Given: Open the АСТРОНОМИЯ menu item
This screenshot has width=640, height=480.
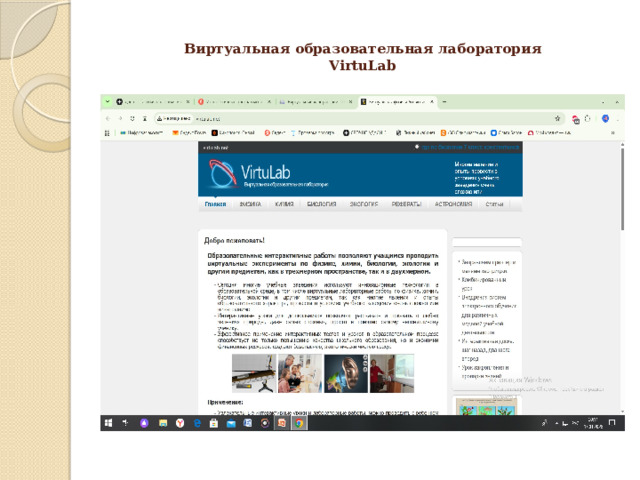Looking at the screenshot, I should [x=453, y=204].
